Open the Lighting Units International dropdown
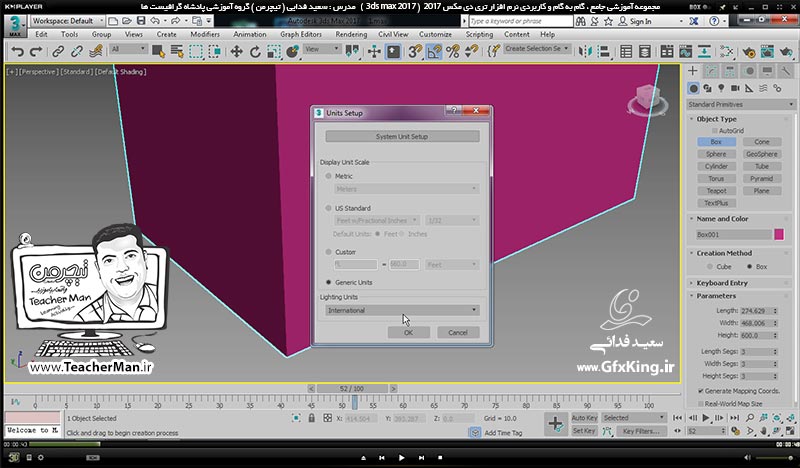The height and width of the screenshot is (468, 800). tap(402, 310)
